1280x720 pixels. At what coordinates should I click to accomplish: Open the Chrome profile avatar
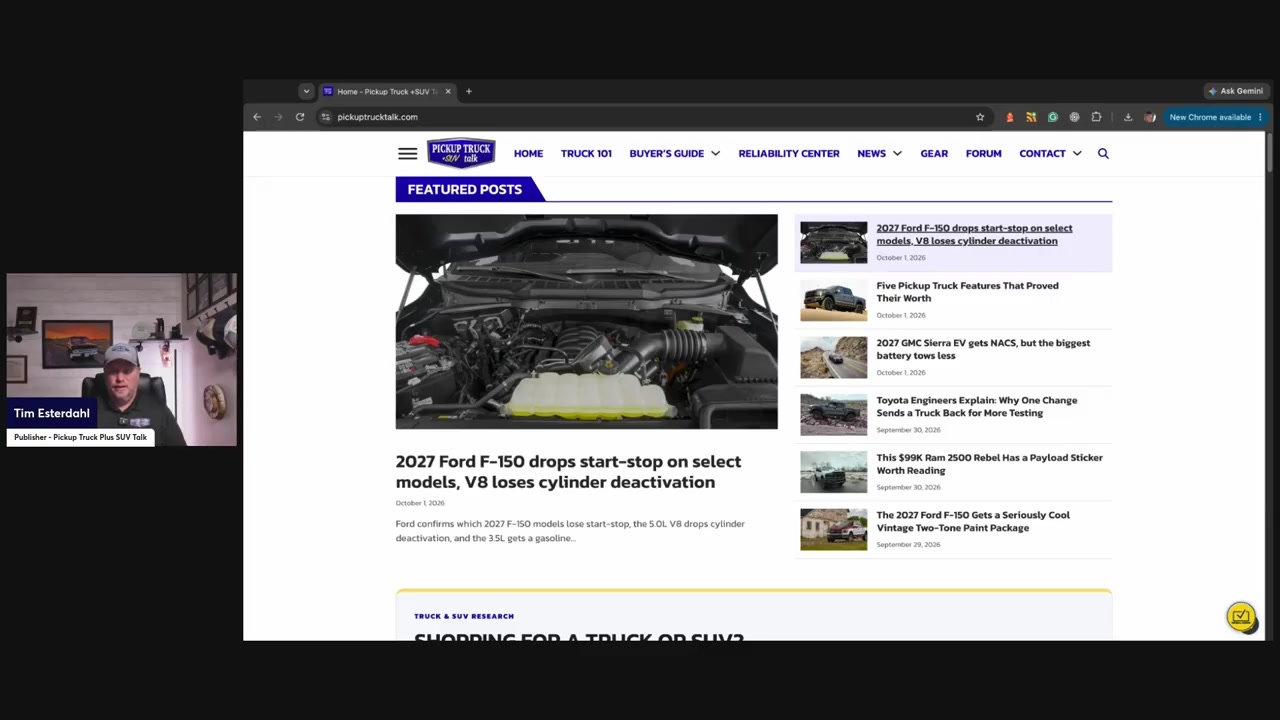tap(1150, 117)
